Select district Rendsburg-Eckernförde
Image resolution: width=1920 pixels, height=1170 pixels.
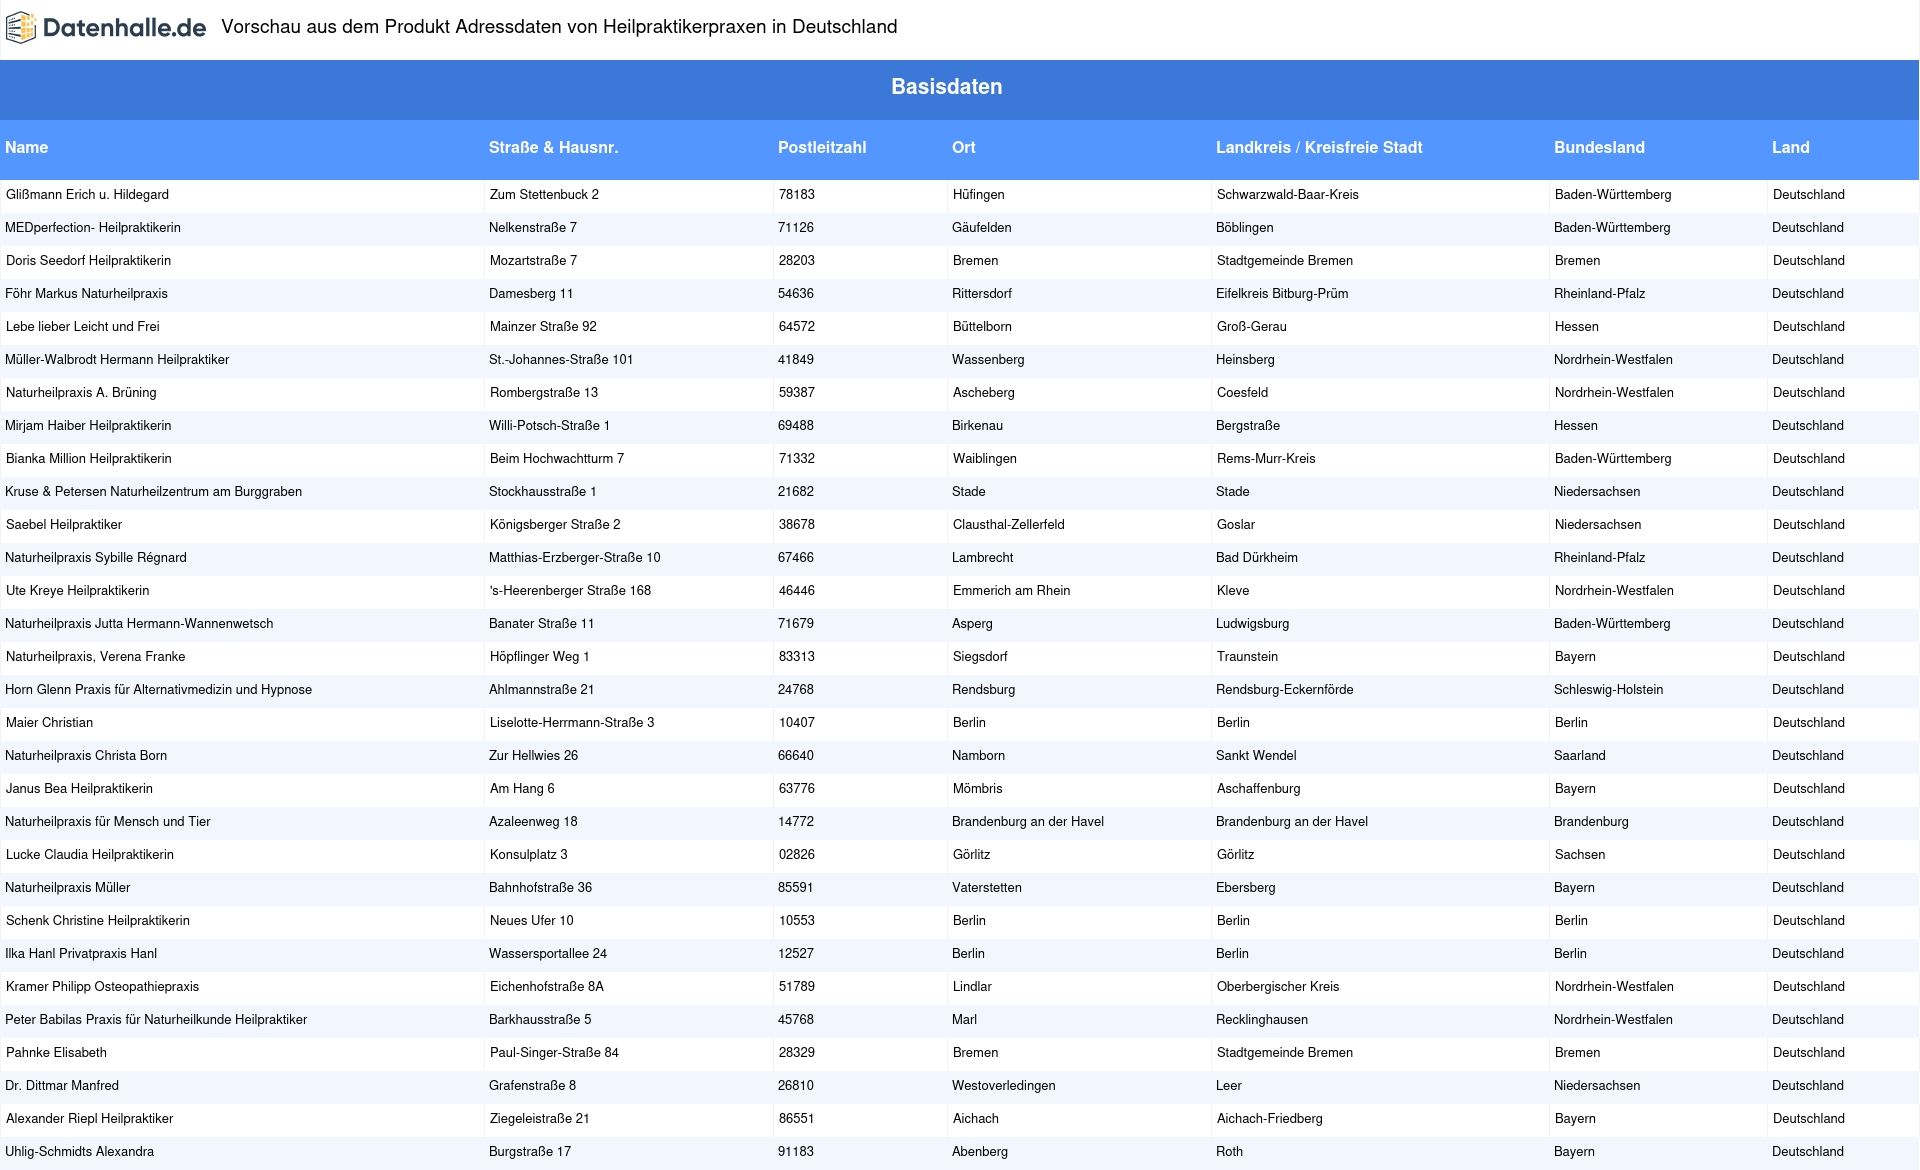(x=1284, y=690)
